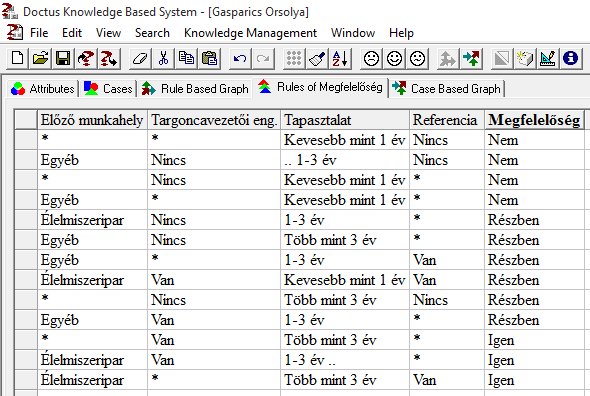The width and height of the screenshot is (590, 396).
Task: Click the greyed-out redo arrow icon
Action: click(x=263, y=59)
